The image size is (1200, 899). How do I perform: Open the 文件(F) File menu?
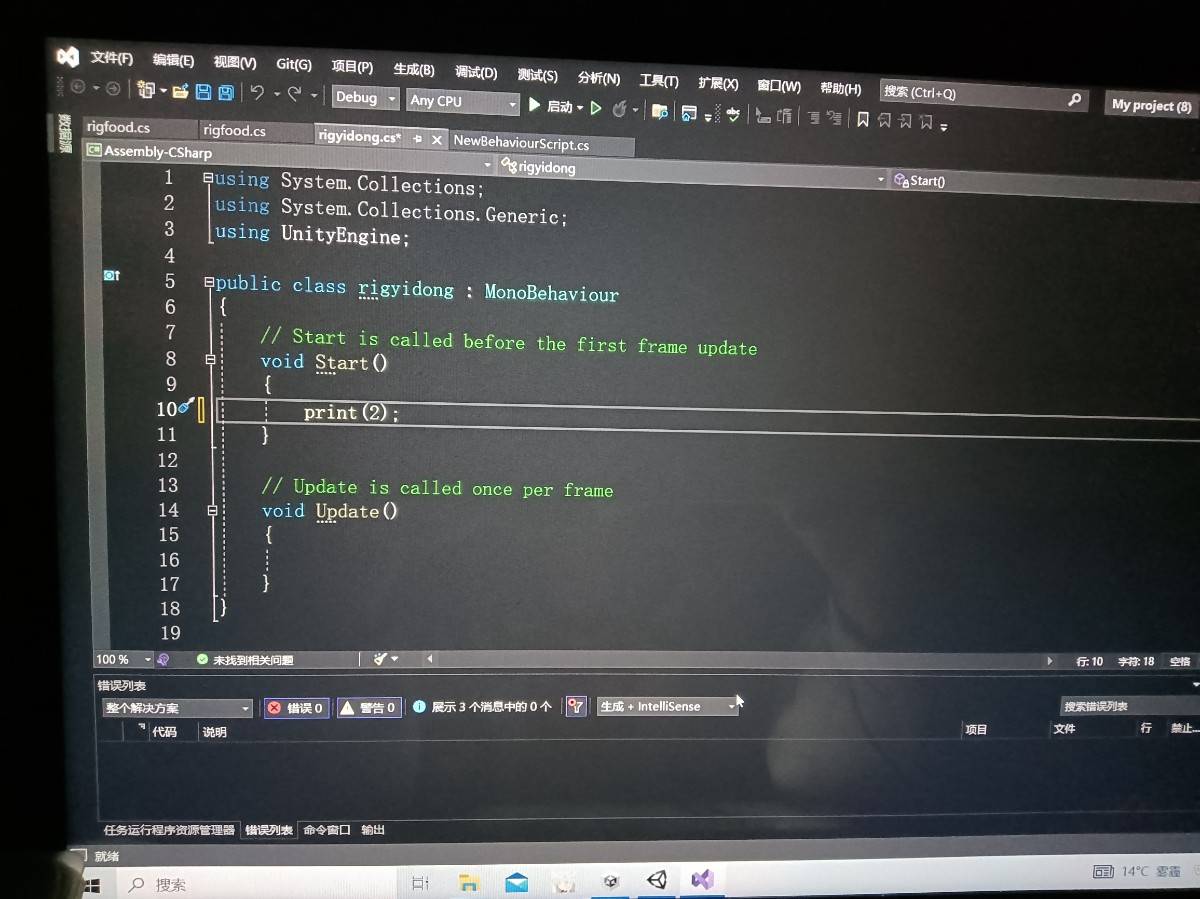pyautogui.click(x=111, y=57)
